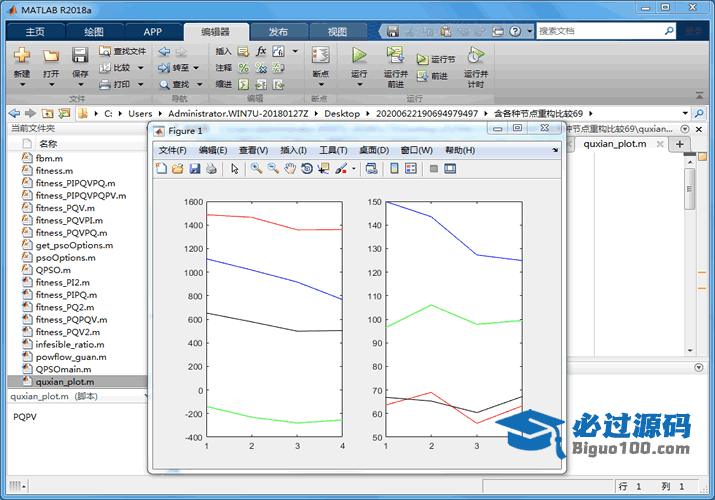
Task: Toggle the Figure insert legend icon
Action: point(411,169)
